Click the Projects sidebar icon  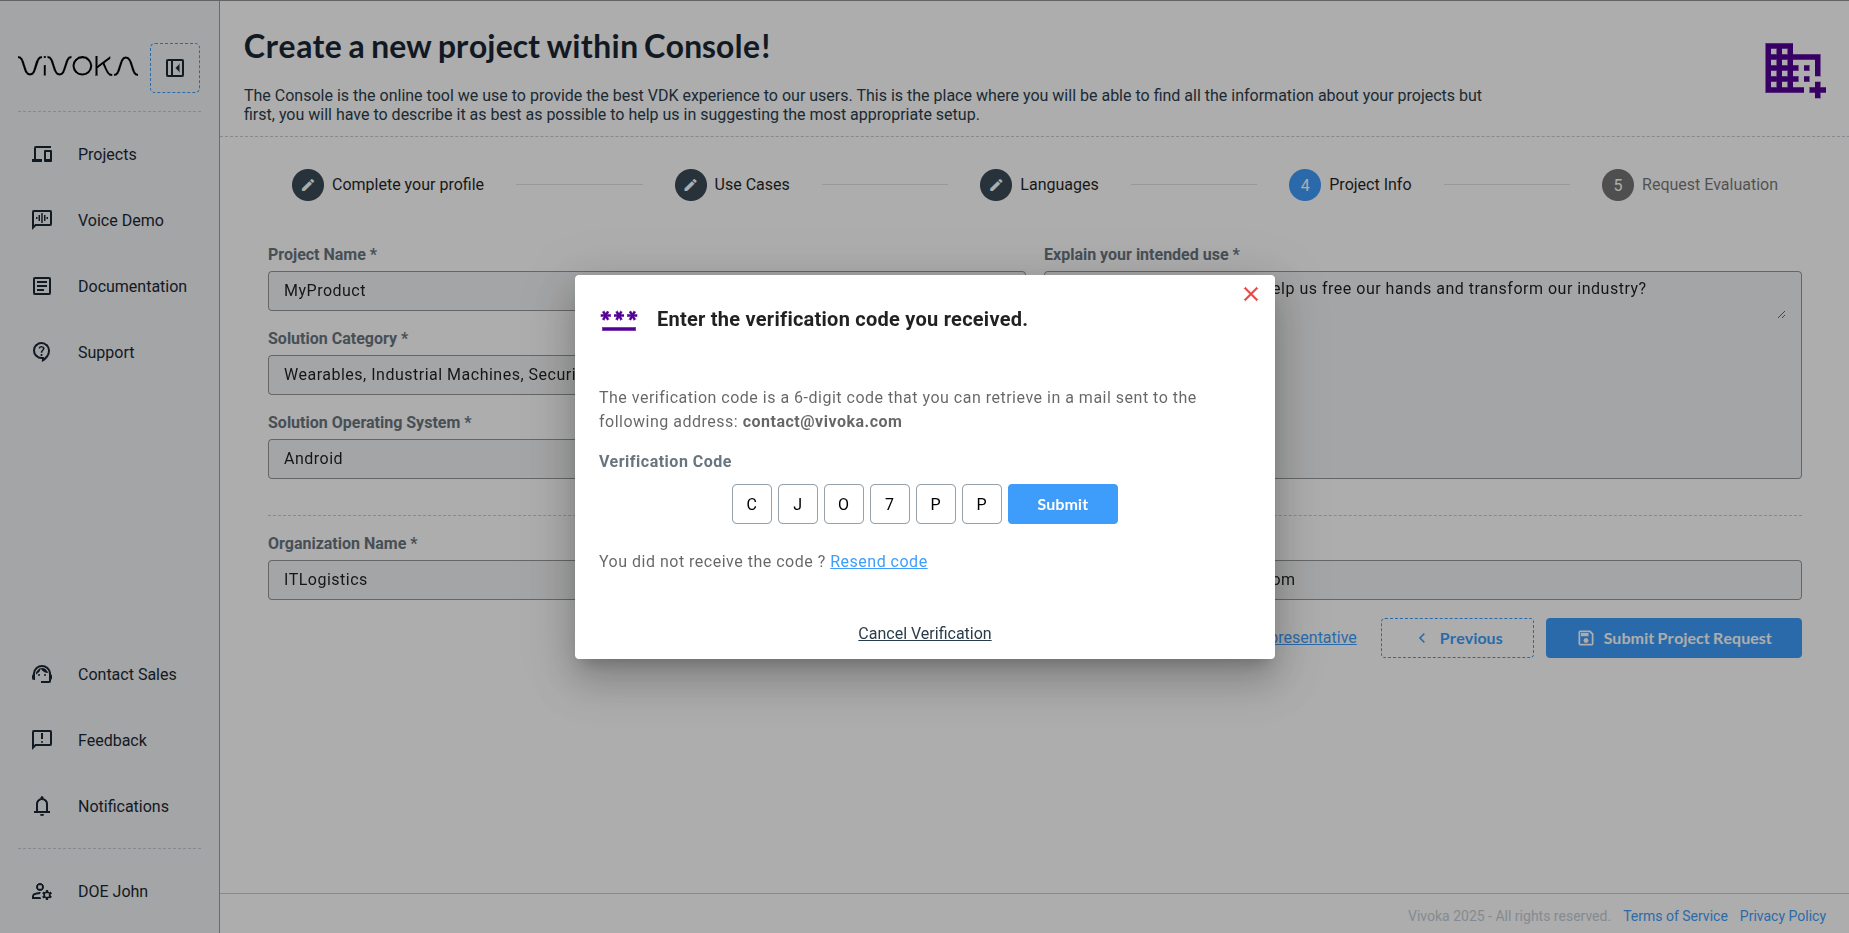click(x=42, y=154)
